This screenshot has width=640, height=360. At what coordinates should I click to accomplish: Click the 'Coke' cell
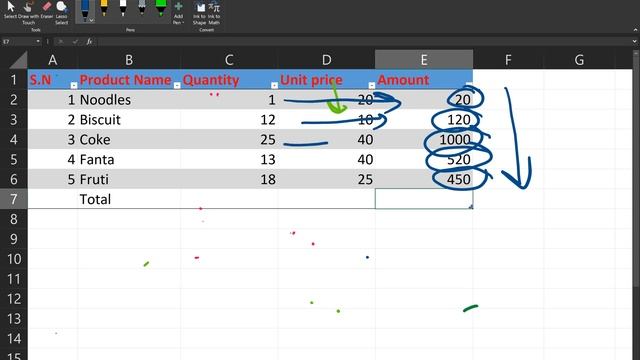(129, 139)
